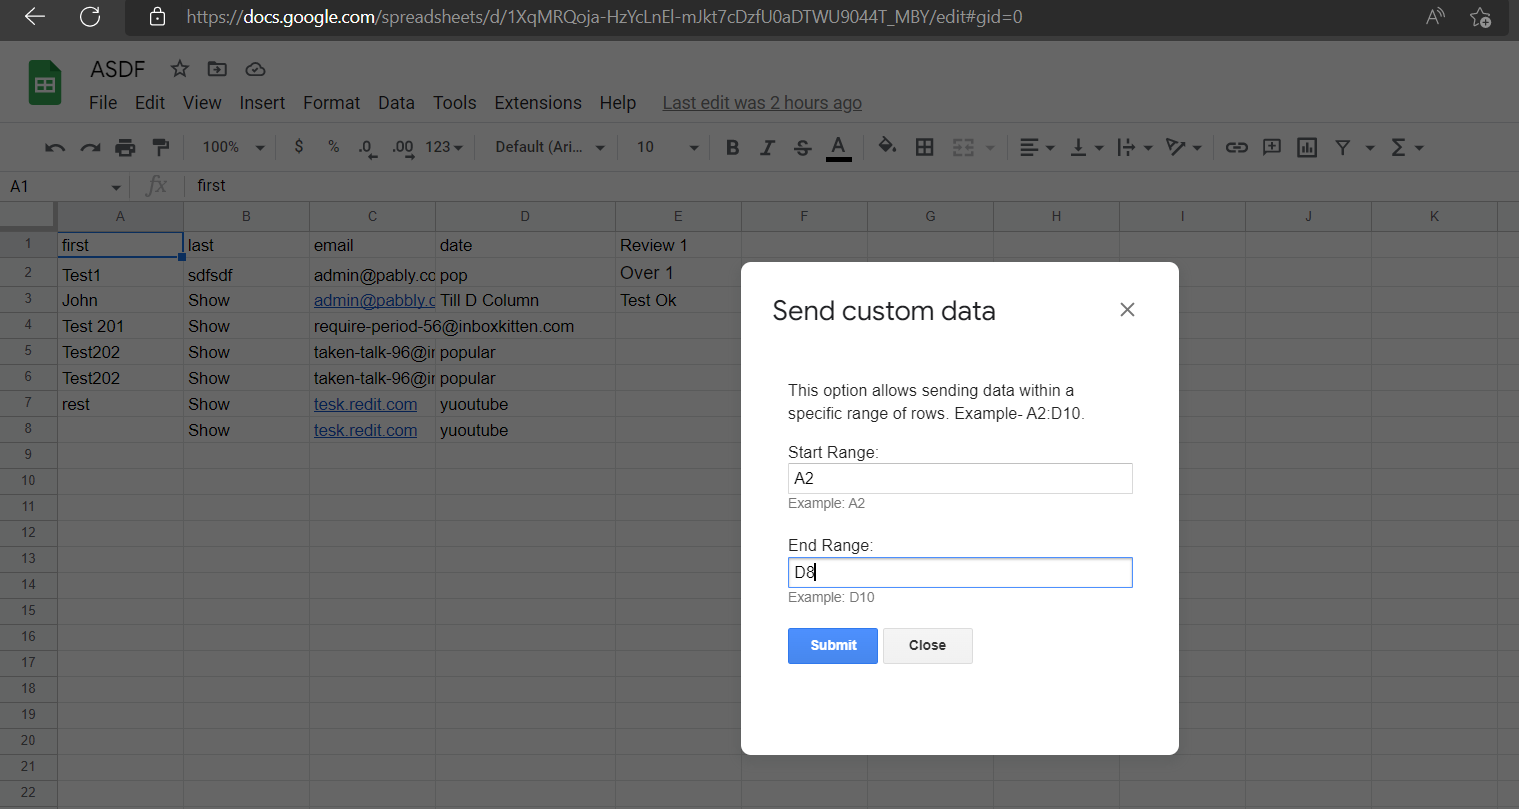Screen dimensions: 1519x809
Task: Insert a link
Action: 1237,147
